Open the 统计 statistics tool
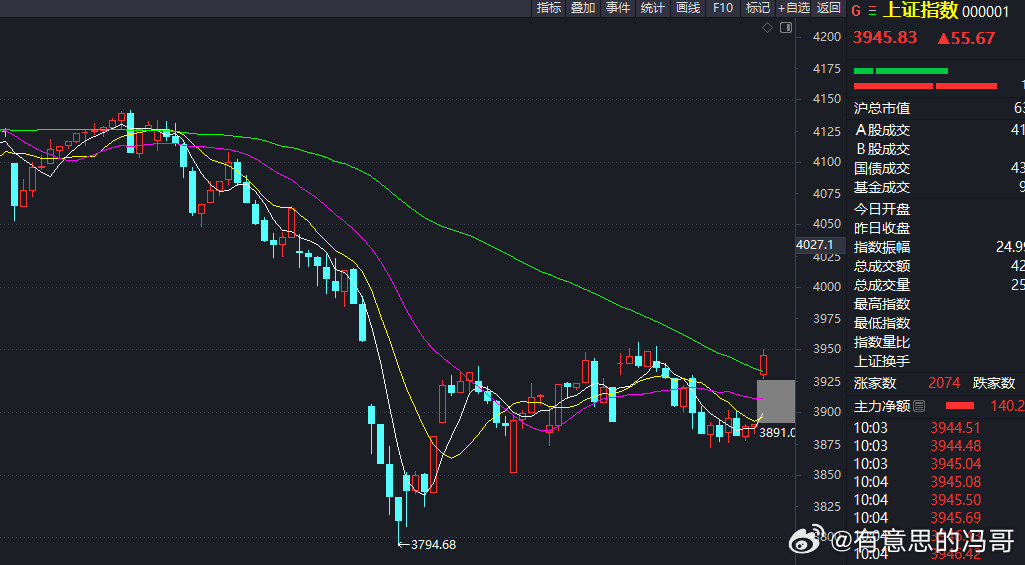This screenshot has width=1025, height=565. tap(652, 8)
